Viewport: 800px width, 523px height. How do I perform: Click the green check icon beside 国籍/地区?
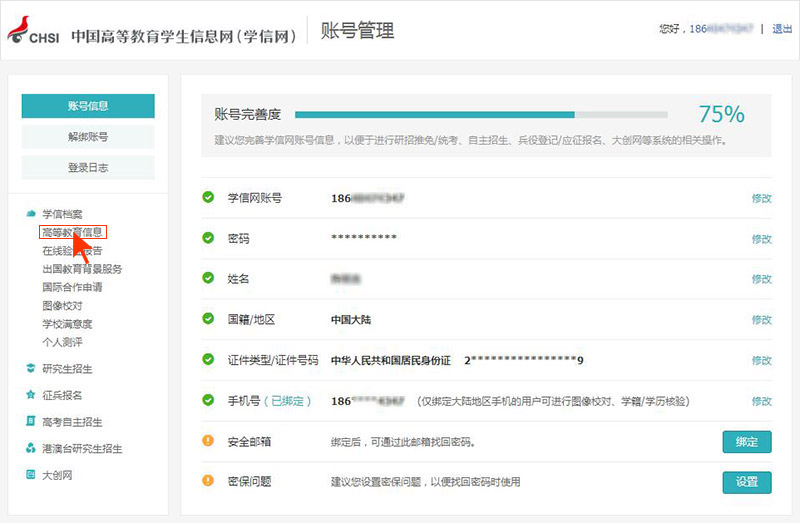point(208,318)
